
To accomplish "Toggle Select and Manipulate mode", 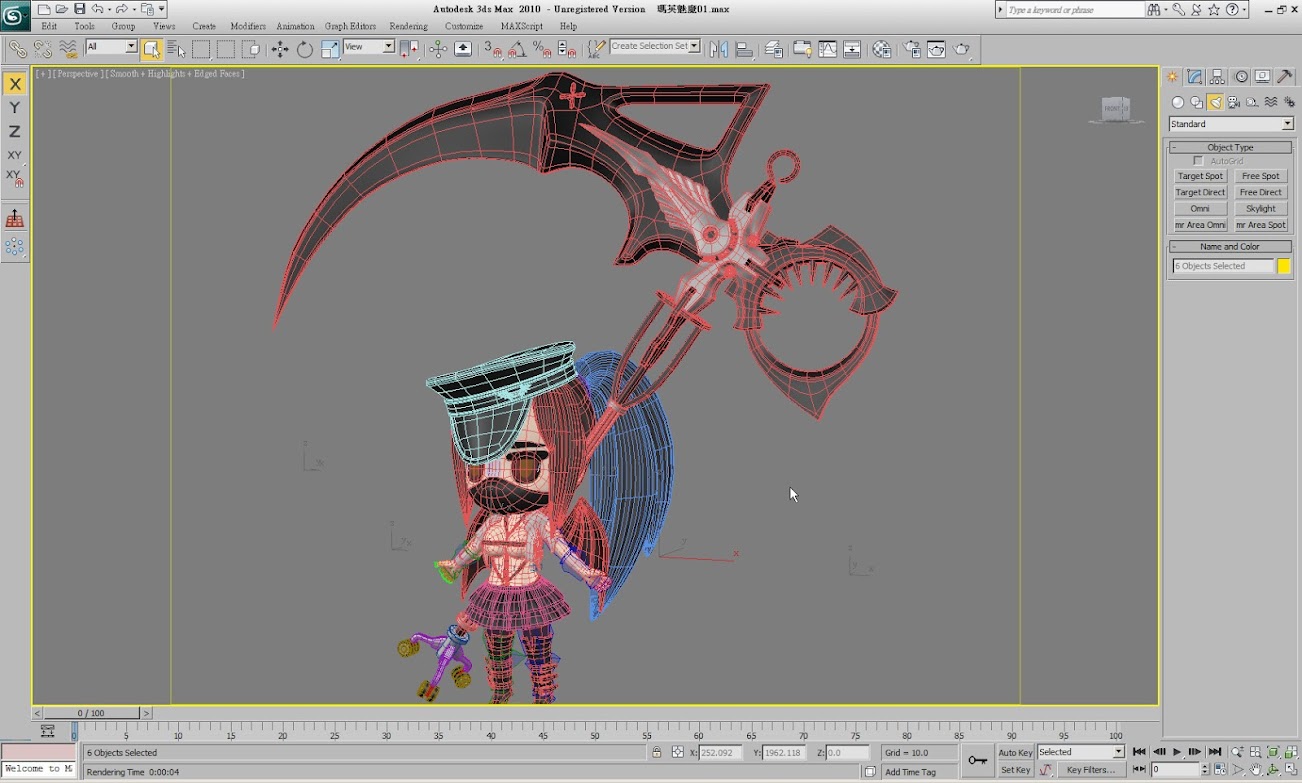I will 438,48.
